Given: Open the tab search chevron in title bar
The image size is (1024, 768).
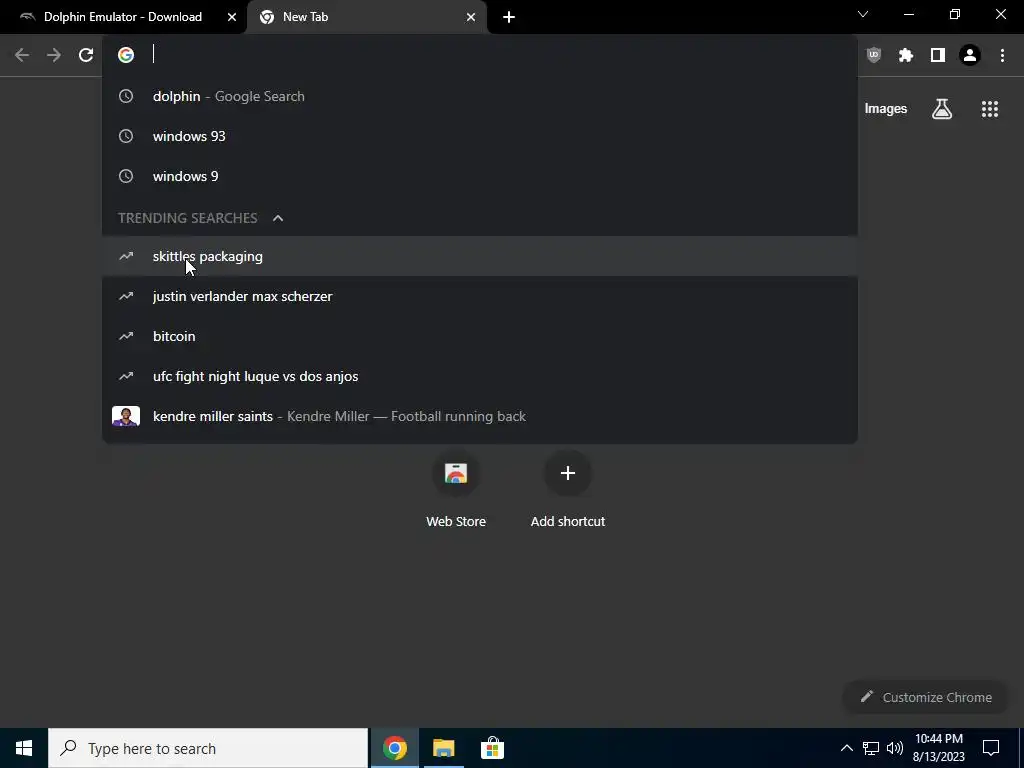Looking at the screenshot, I should 863,14.
